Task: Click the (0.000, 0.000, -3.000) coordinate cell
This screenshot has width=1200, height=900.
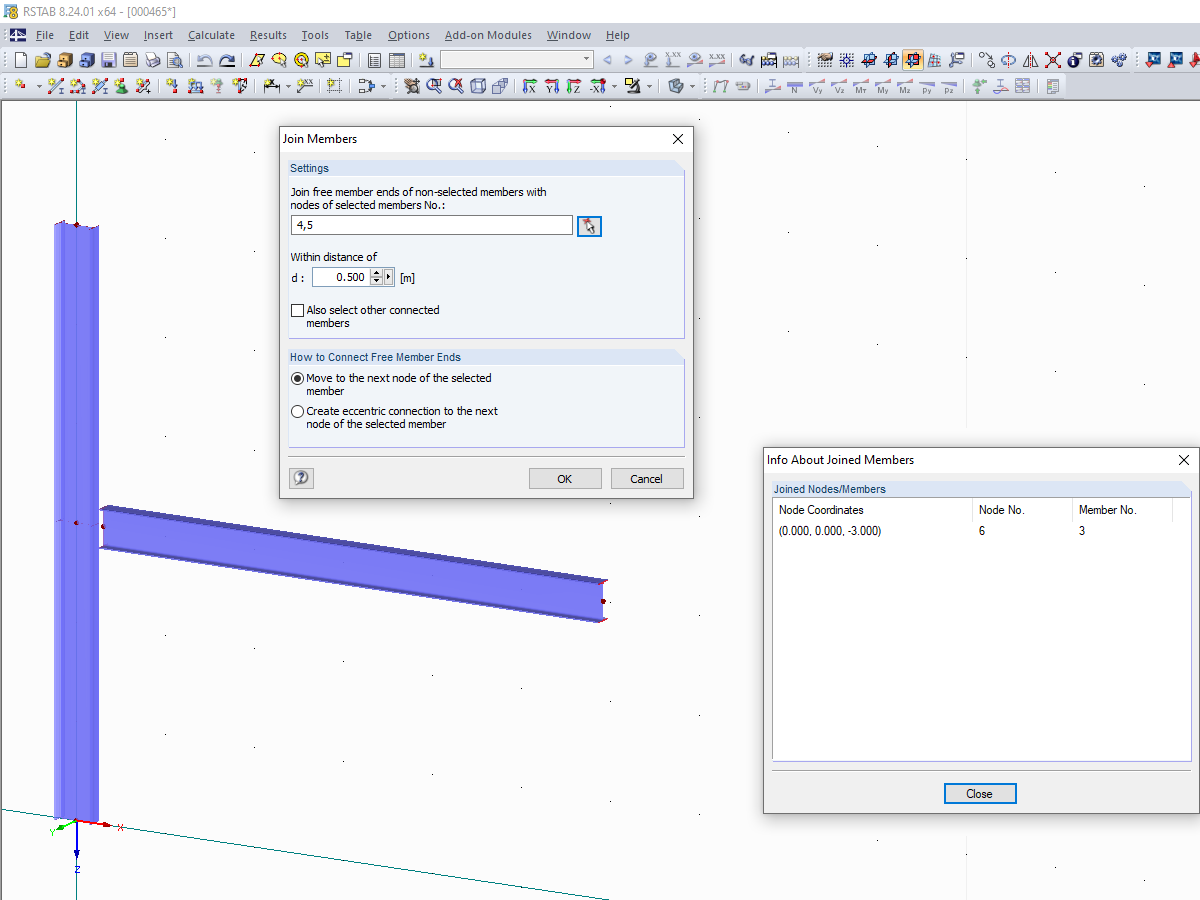Action: click(830, 531)
